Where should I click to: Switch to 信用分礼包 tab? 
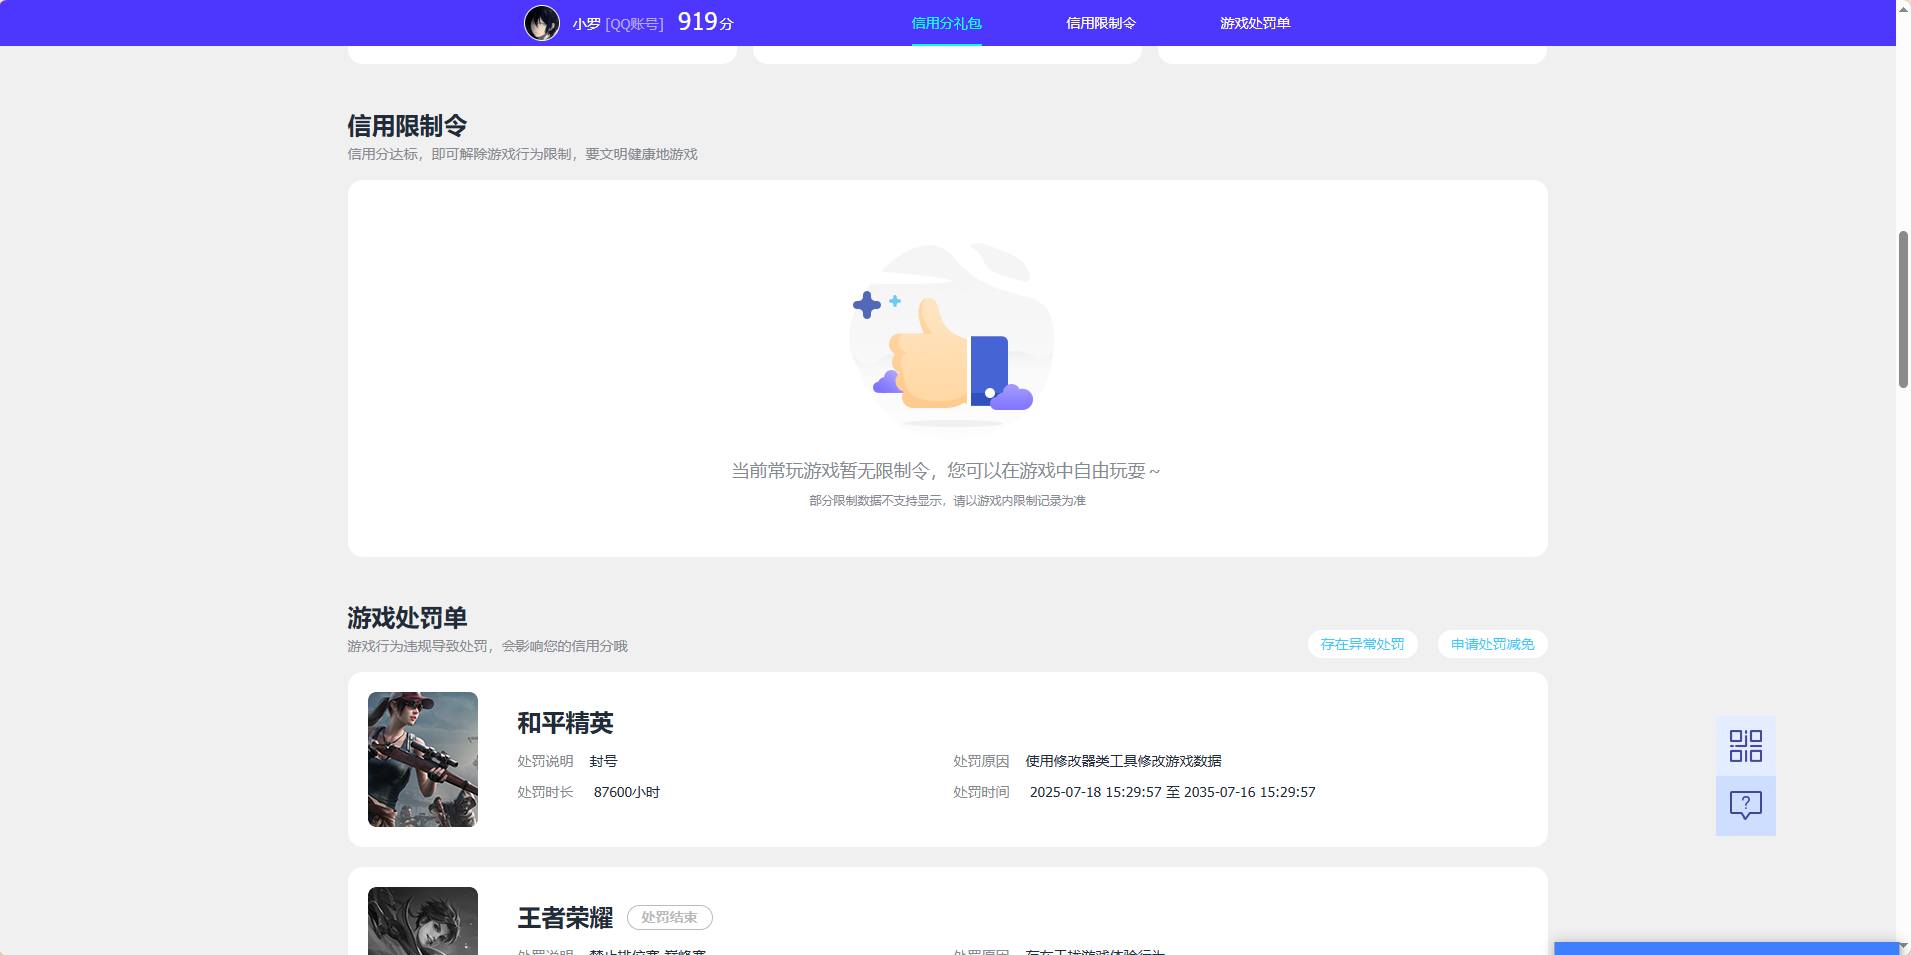click(946, 23)
